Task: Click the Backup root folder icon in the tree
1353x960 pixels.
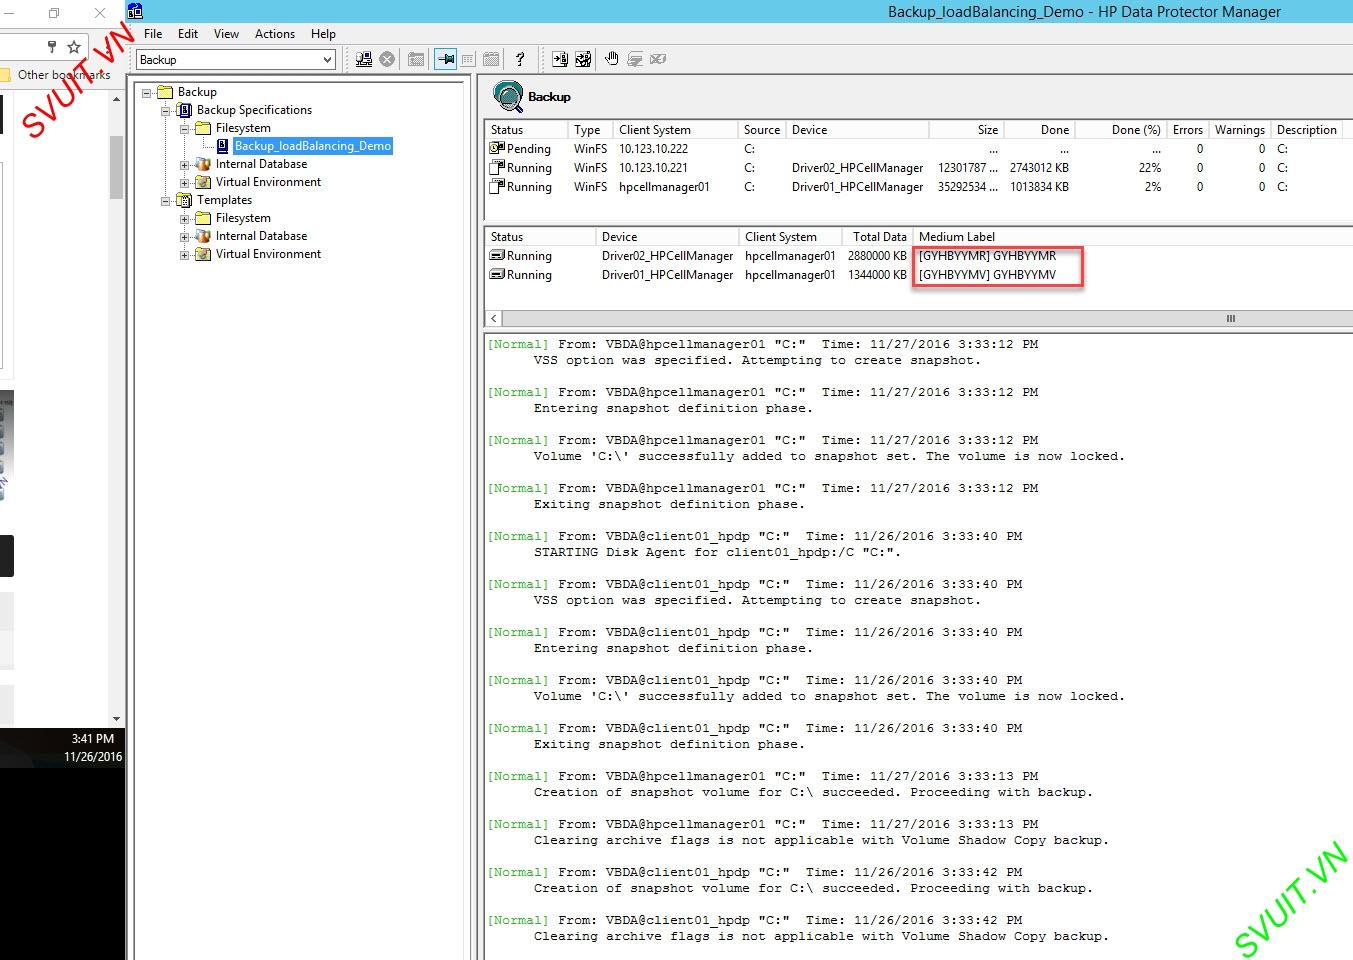Action: 165,92
